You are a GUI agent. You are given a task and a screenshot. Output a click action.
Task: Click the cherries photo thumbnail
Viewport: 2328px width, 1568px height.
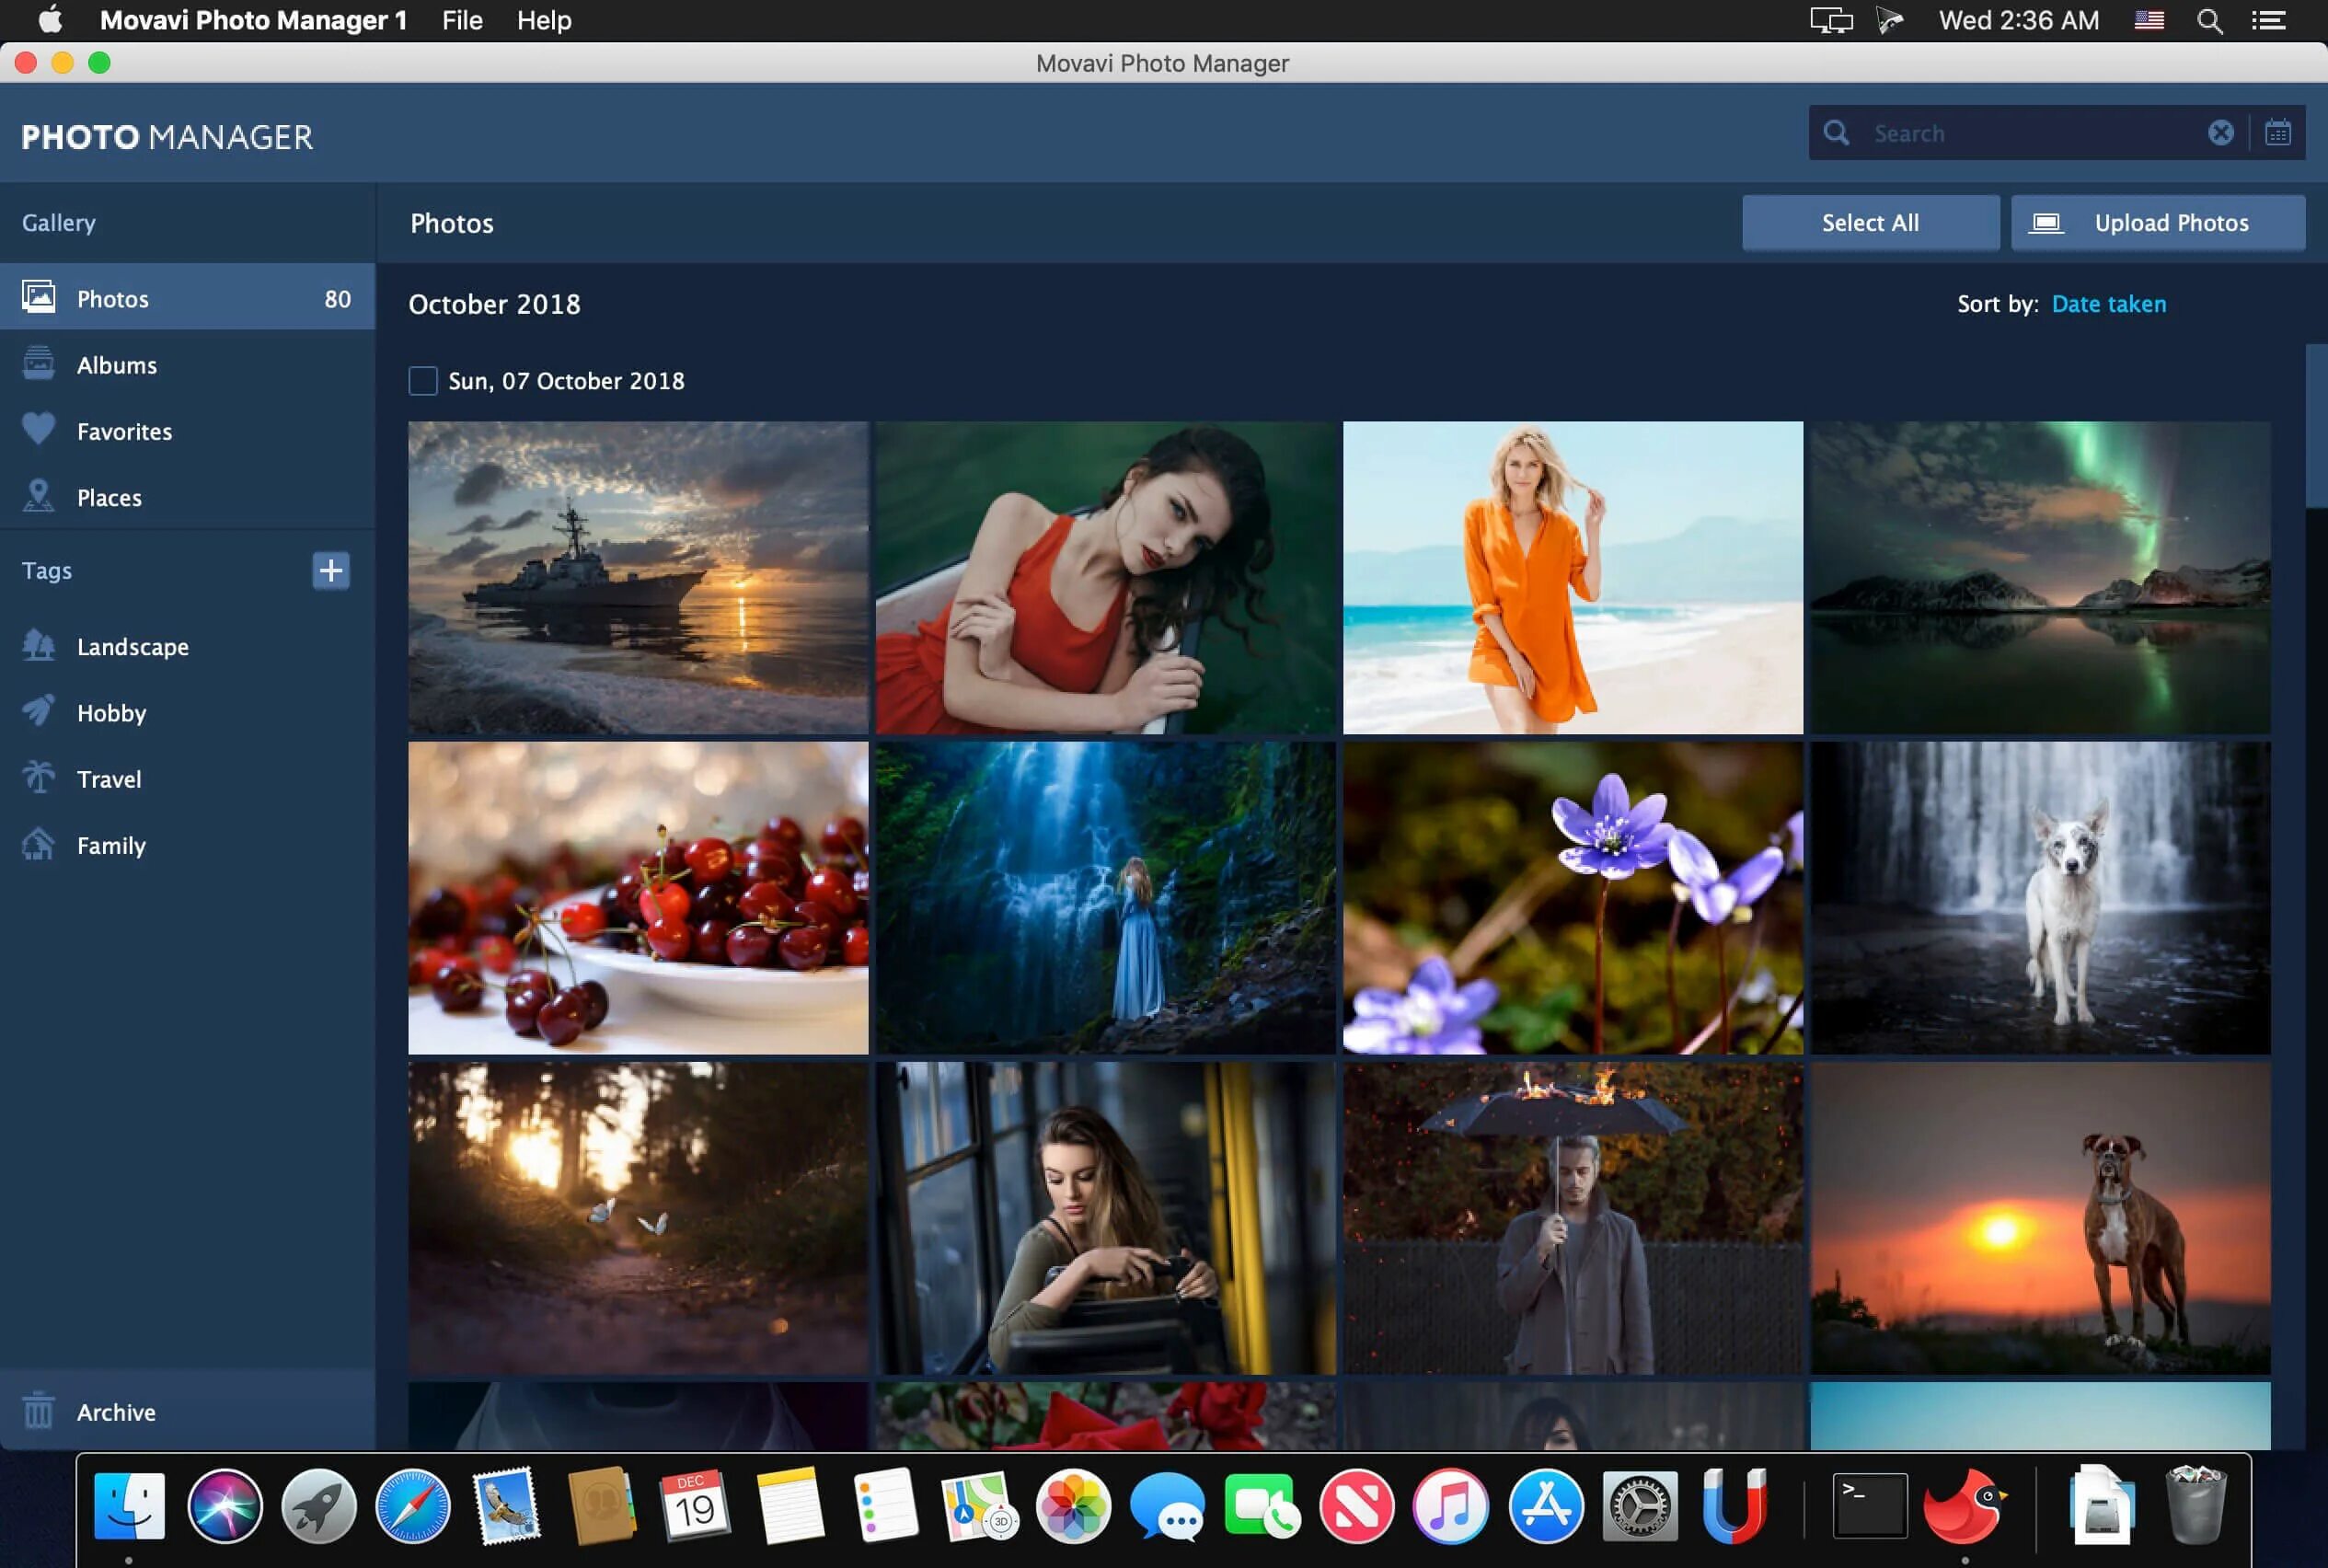[x=639, y=898]
